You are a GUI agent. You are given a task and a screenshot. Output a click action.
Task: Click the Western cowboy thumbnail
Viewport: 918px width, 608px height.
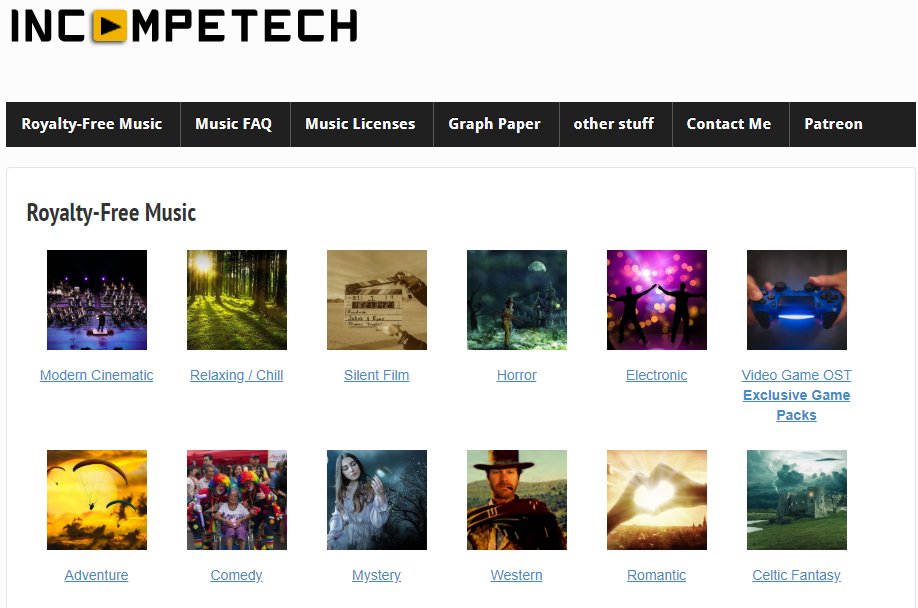click(x=516, y=500)
